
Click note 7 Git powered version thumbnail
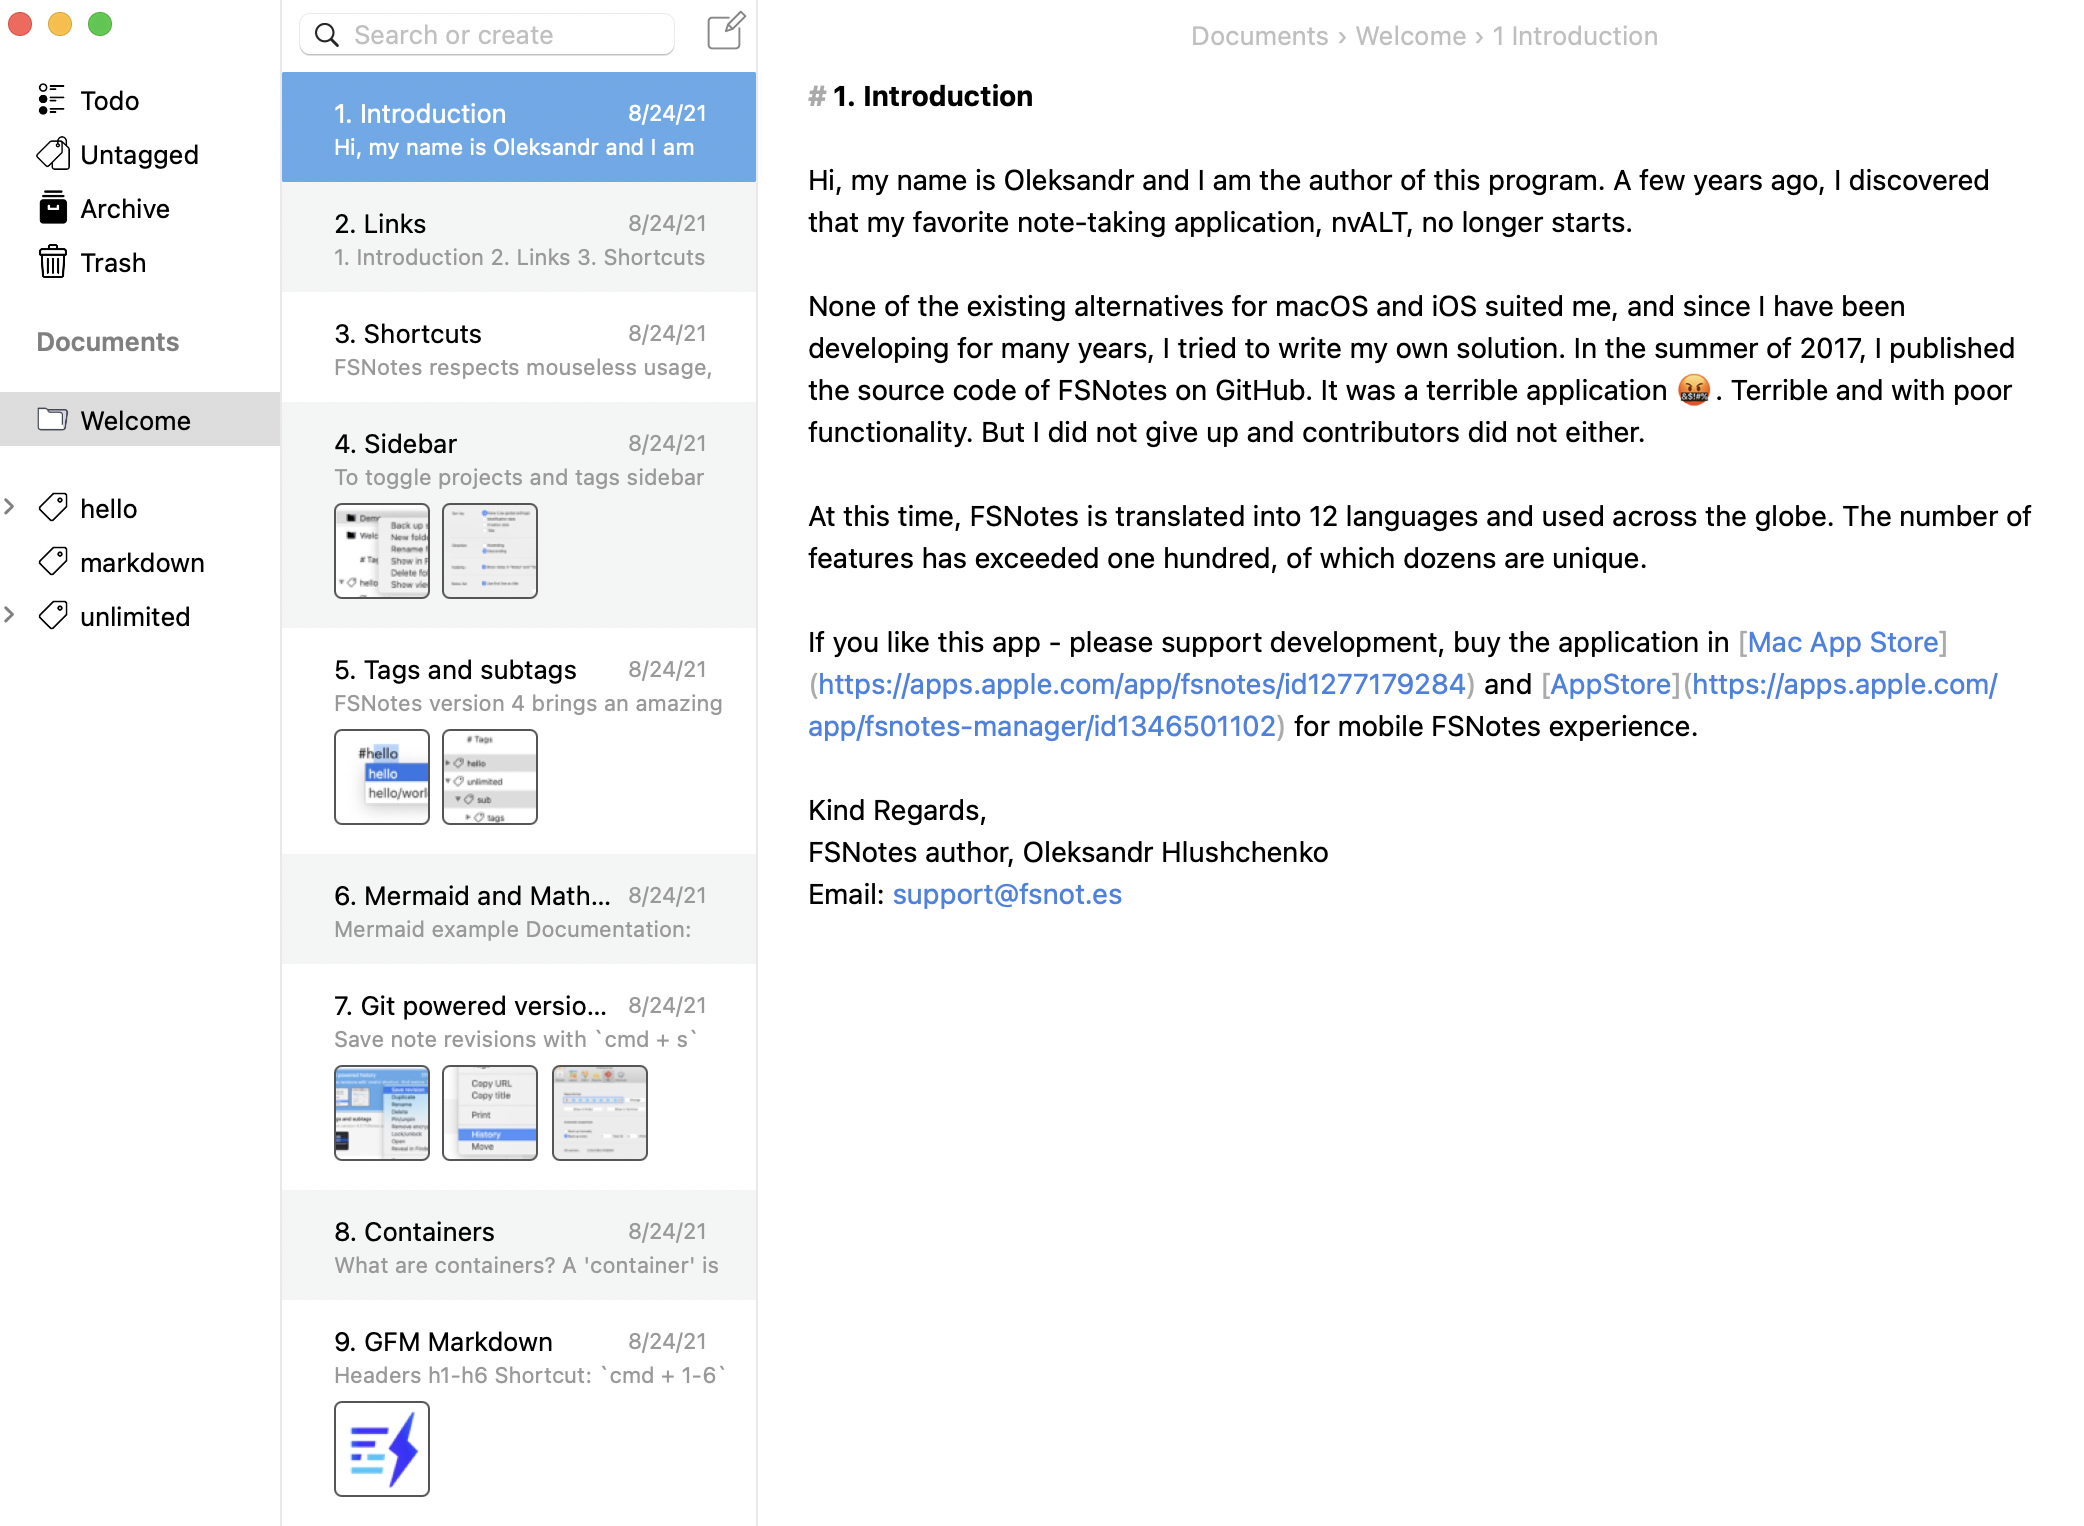point(380,1112)
